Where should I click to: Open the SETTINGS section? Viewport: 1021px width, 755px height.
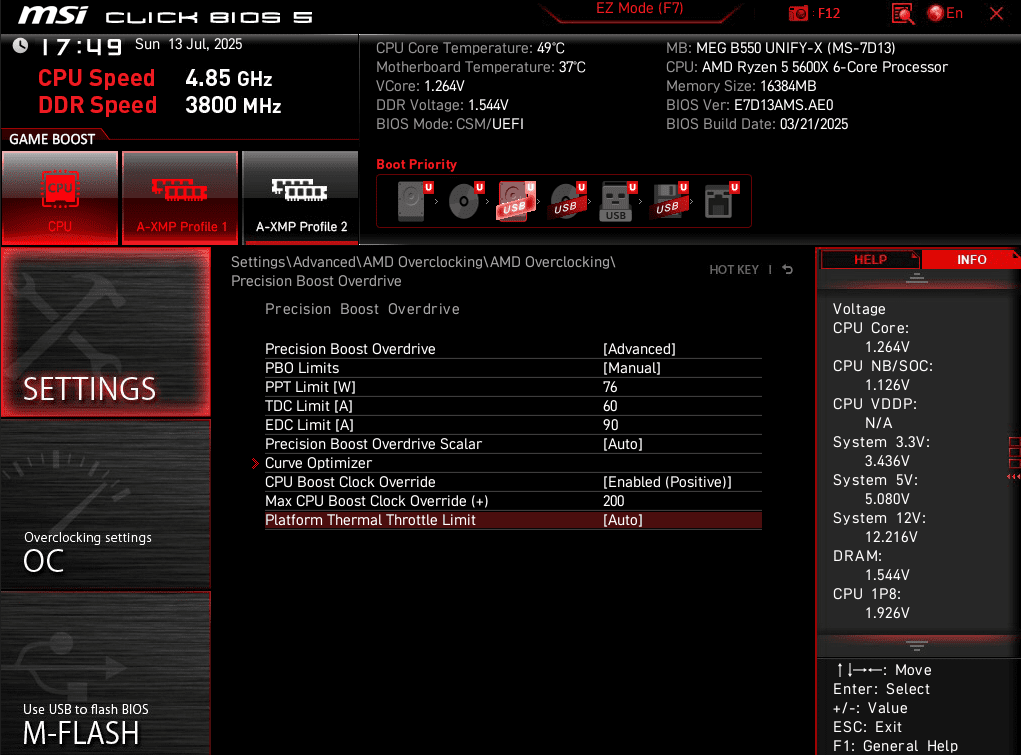(x=106, y=332)
